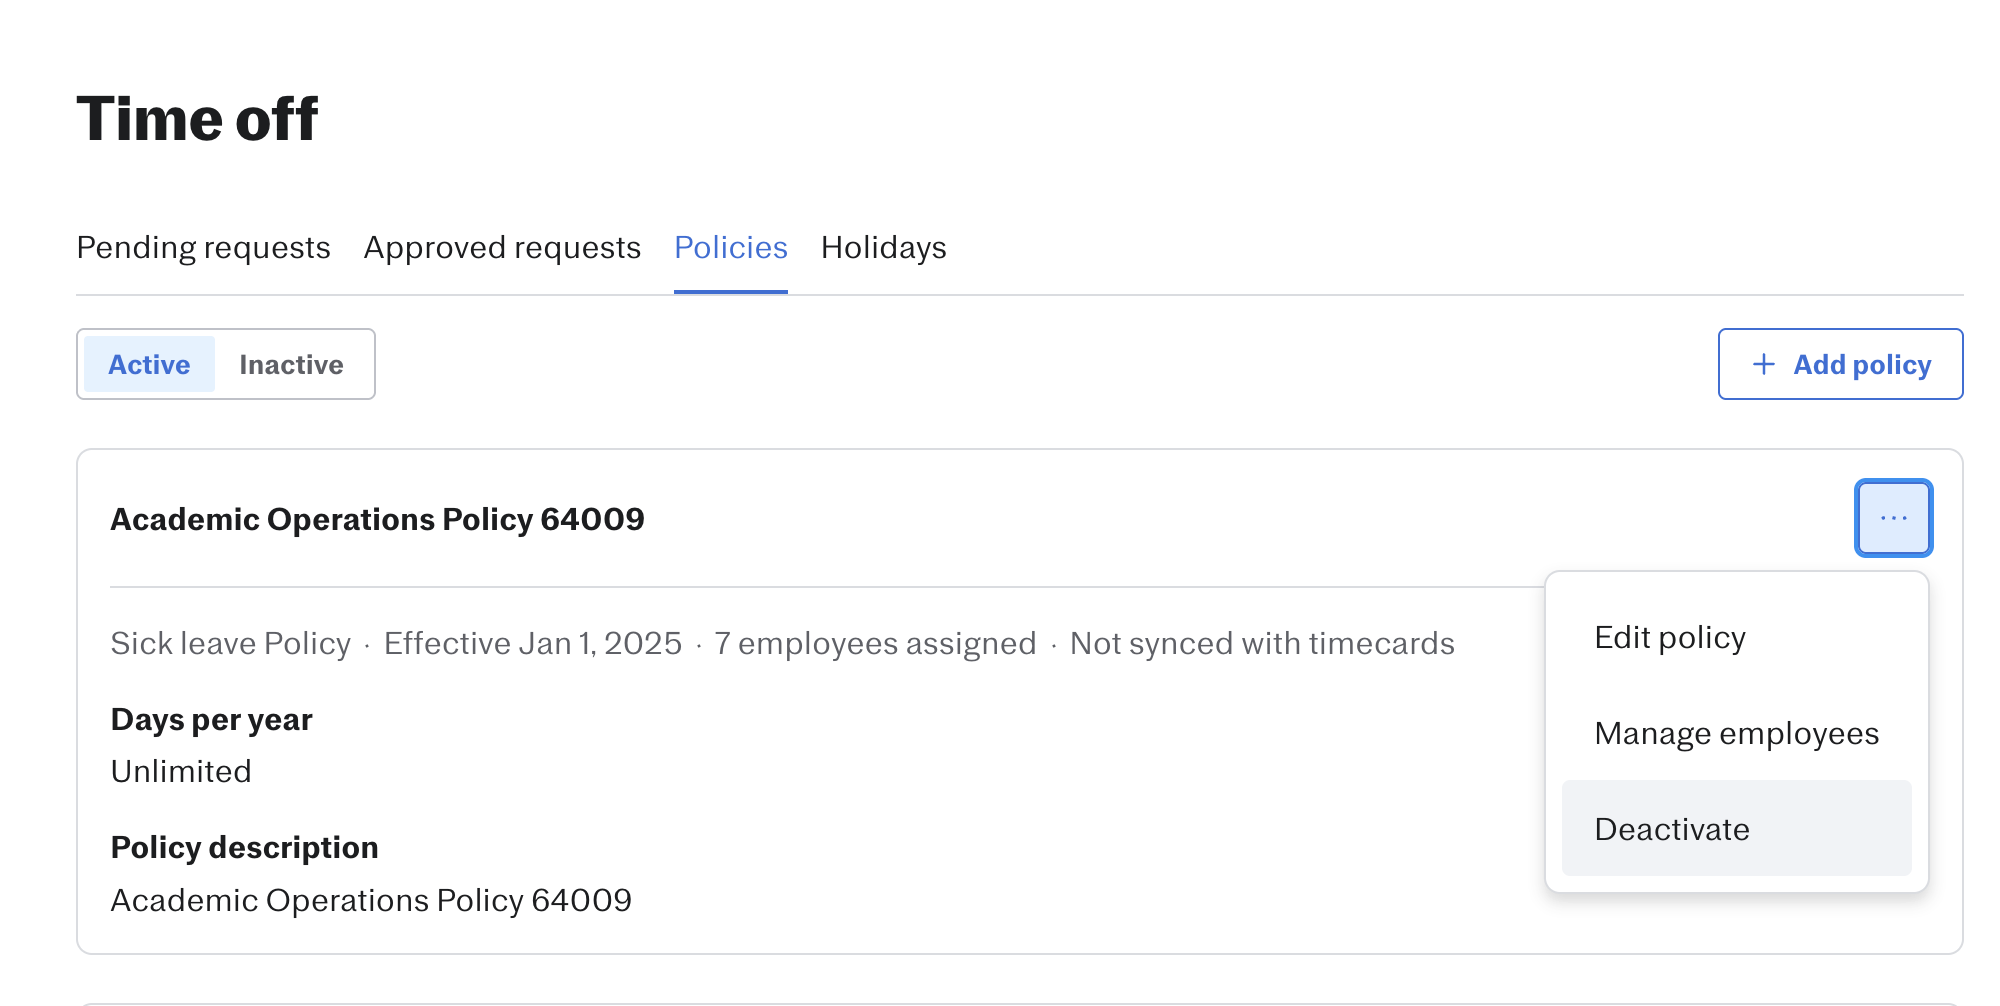Switch to the Inactive policies toggle
Viewport: 2000px width, 1006px height.
pos(291,364)
